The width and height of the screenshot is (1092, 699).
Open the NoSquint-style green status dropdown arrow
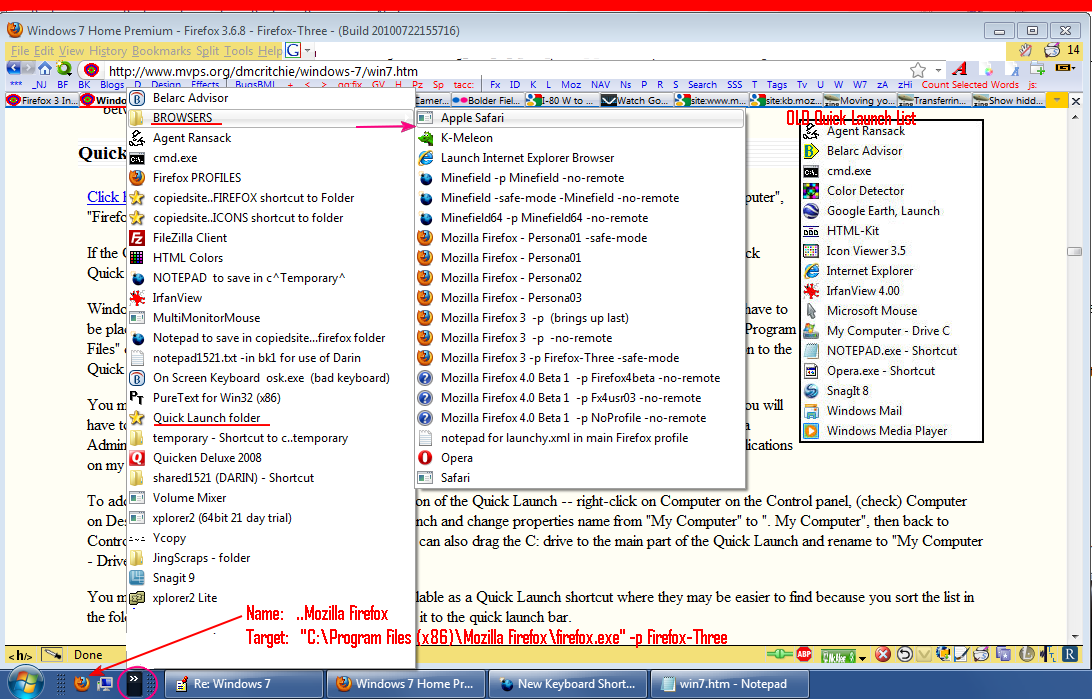pyautogui.click(x=863, y=657)
